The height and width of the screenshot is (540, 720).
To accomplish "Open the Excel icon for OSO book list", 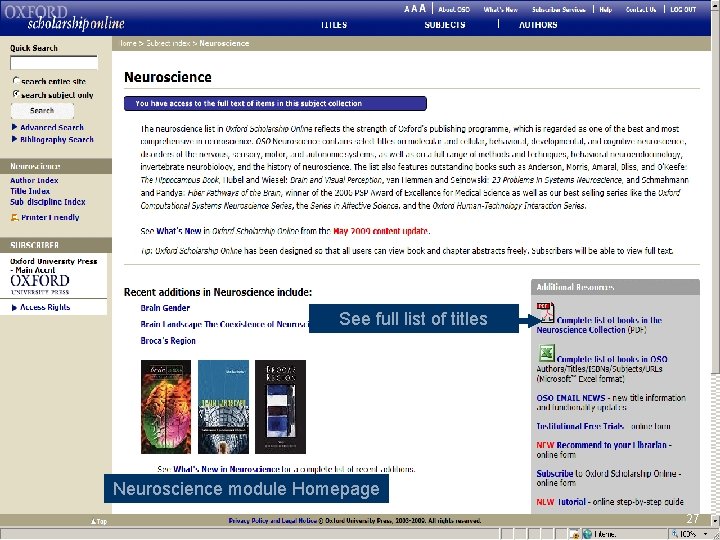I will click(546, 353).
